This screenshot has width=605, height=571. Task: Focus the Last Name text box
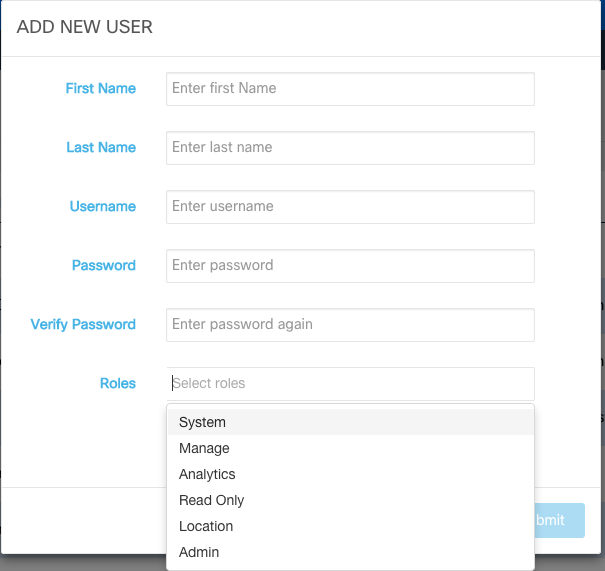(350, 147)
